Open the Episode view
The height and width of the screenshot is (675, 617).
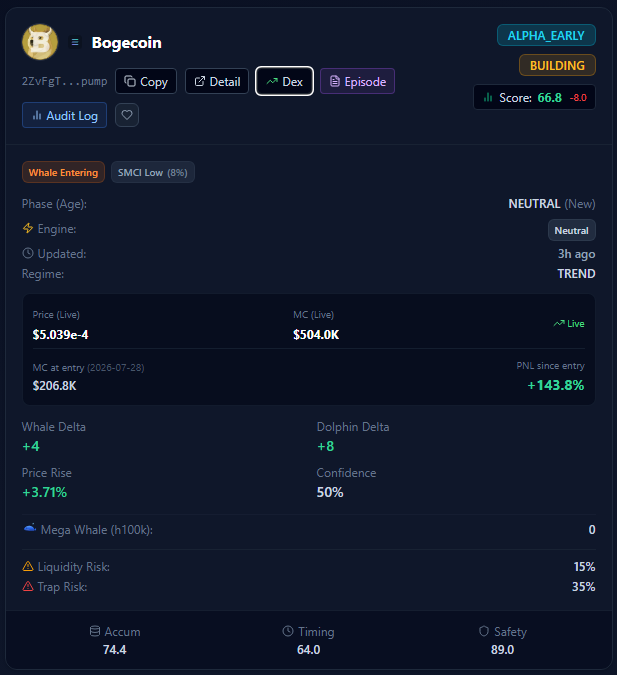point(357,81)
